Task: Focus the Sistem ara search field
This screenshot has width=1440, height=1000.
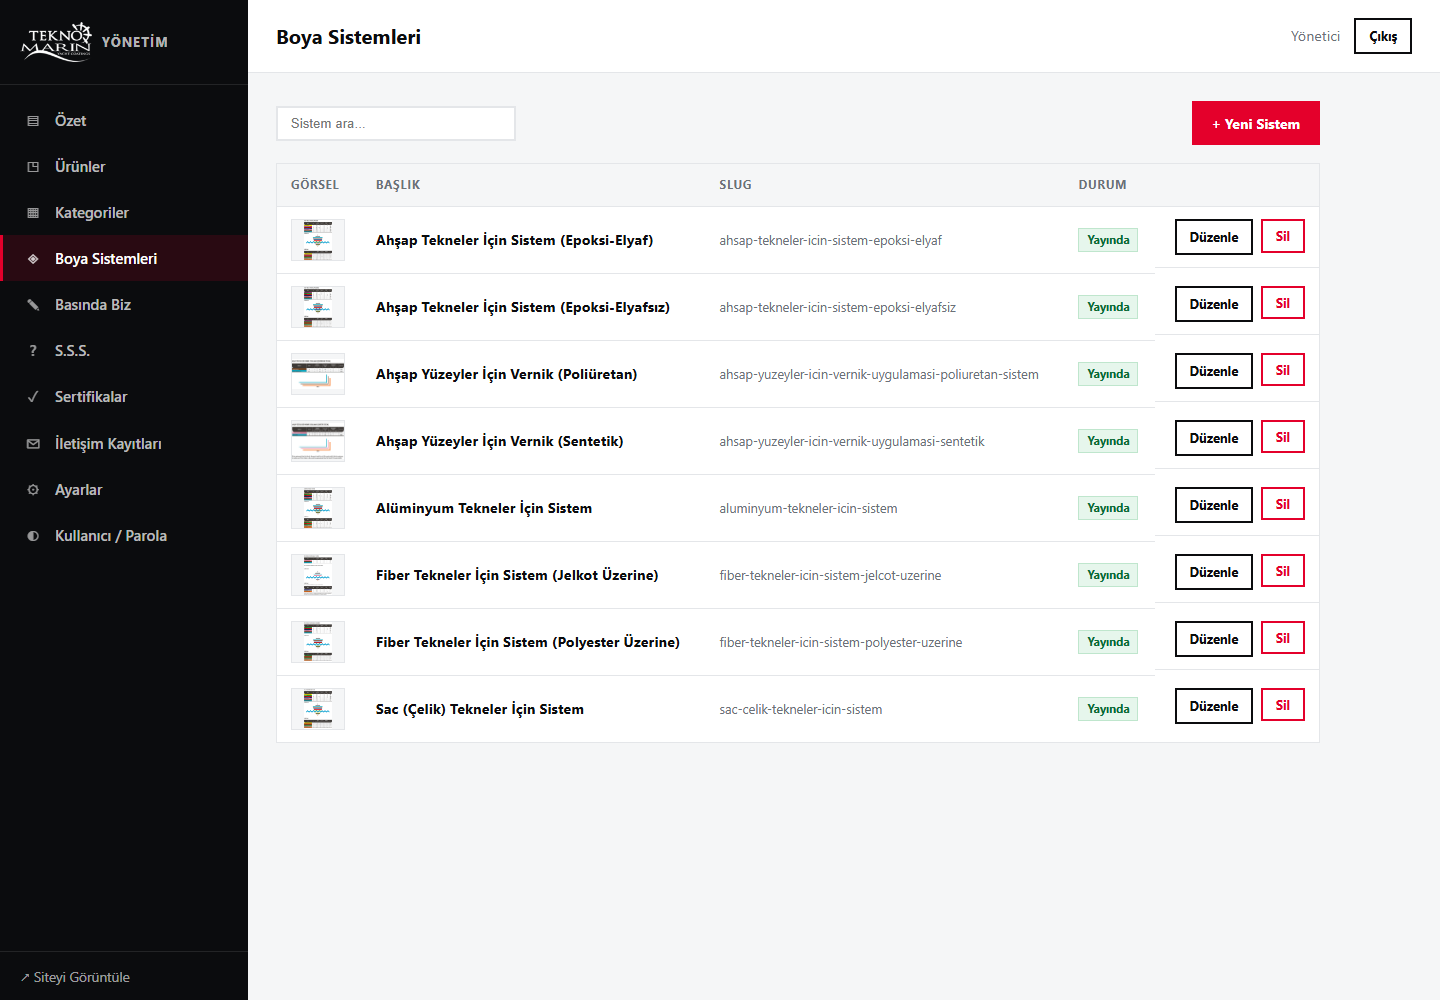Action: pyautogui.click(x=396, y=123)
